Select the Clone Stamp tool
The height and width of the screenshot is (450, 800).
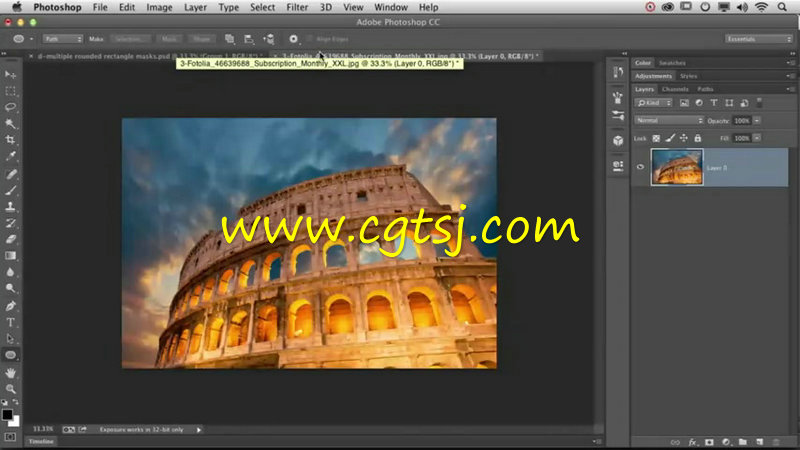(10, 207)
